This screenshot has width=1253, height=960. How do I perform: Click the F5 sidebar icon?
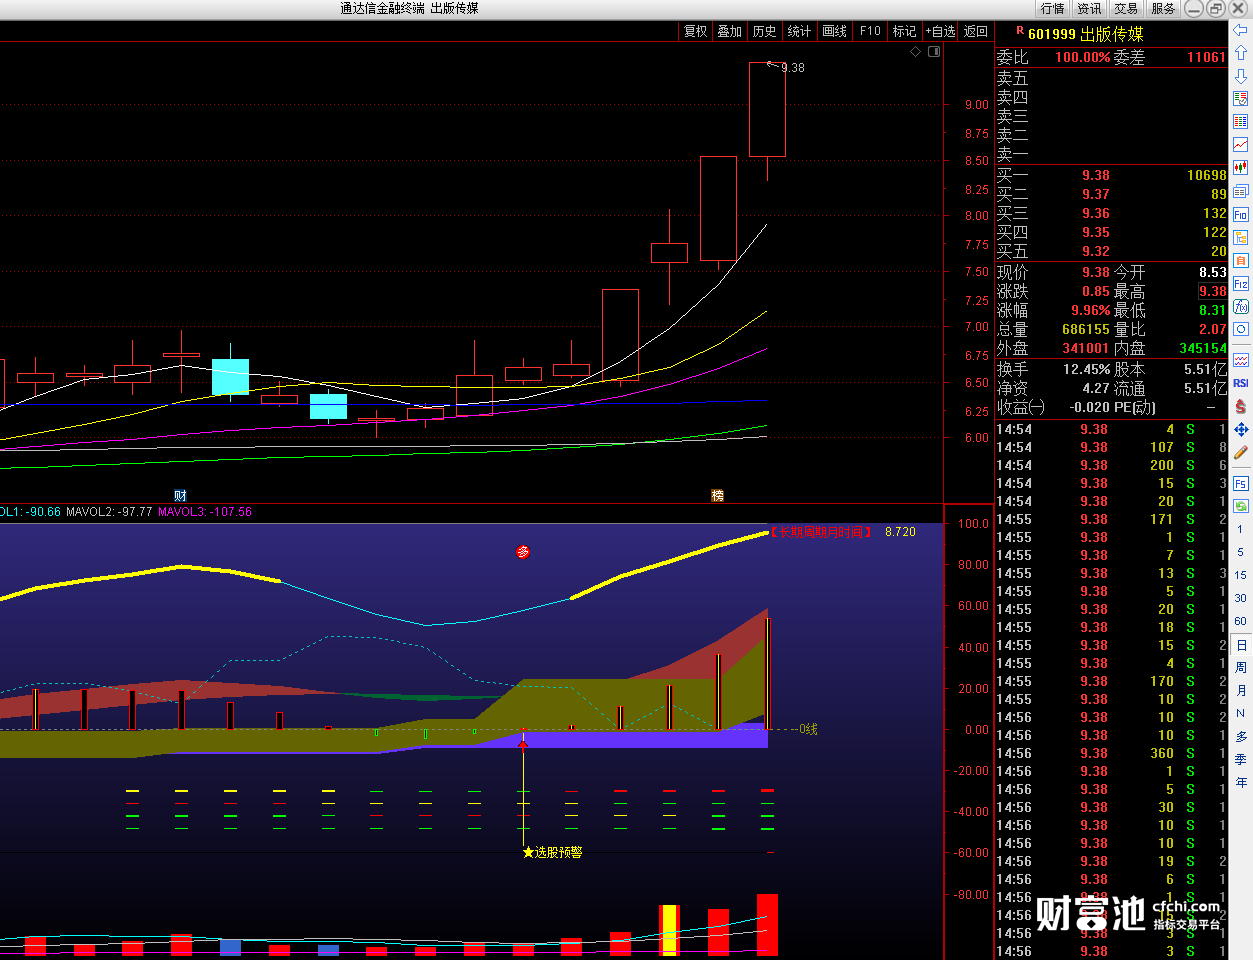(1241, 484)
